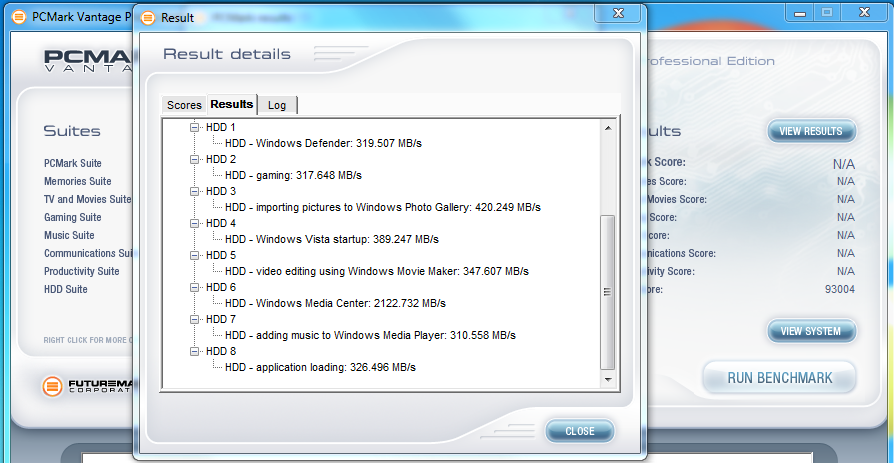Select Memories Suite in Suites list
The image size is (894, 463).
click(x=78, y=181)
